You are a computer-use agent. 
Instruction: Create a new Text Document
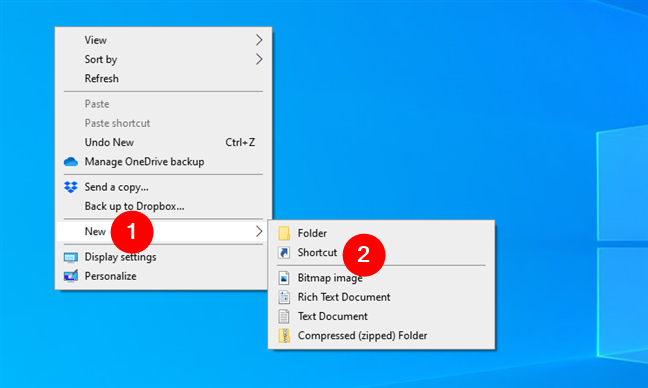click(x=381, y=317)
